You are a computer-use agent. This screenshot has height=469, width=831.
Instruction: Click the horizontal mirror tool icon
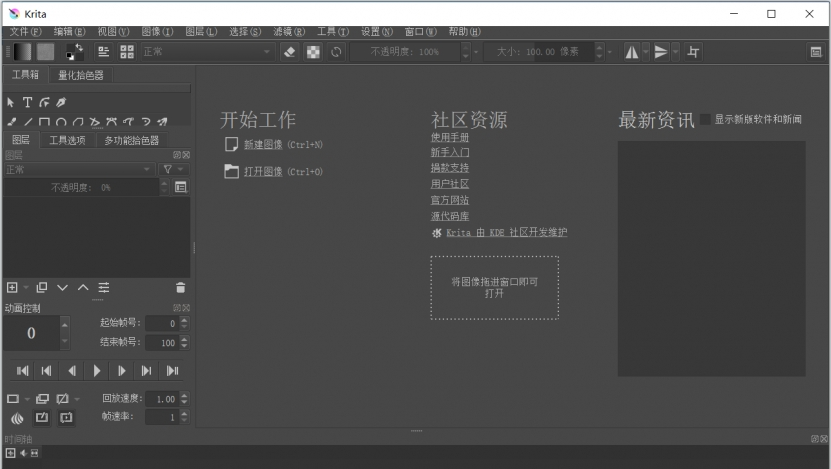(x=632, y=52)
